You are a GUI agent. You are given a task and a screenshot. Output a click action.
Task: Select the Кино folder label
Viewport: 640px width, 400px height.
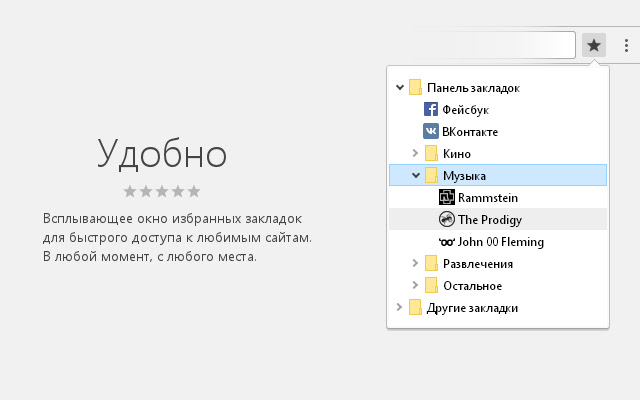coord(457,154)
